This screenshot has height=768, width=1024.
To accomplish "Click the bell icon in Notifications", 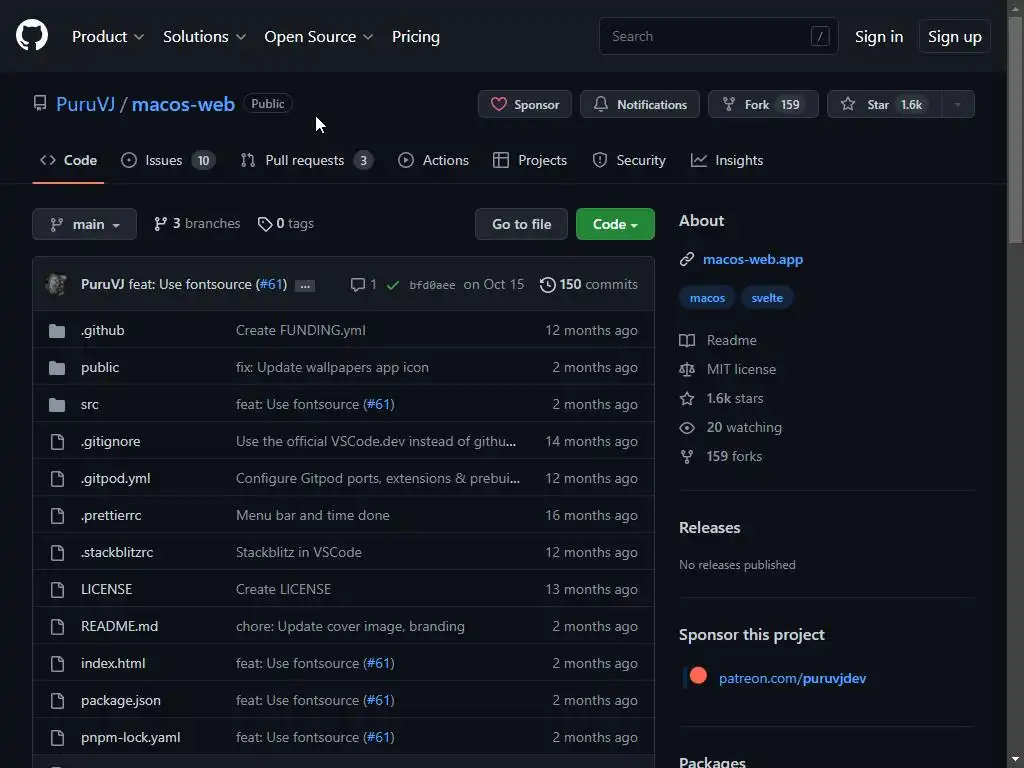I will (601, 104).
